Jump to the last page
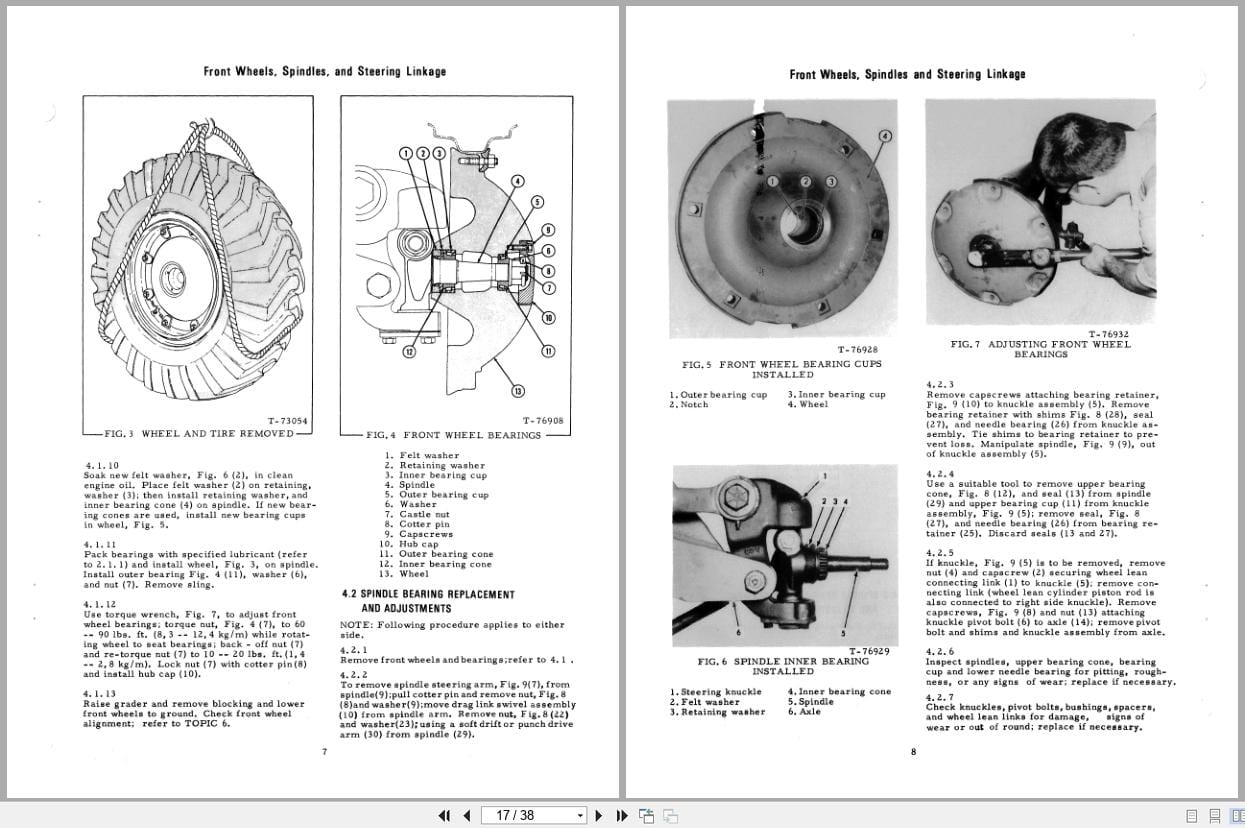This screenshot has width=1245, height=828. click(x=622, y=815)
